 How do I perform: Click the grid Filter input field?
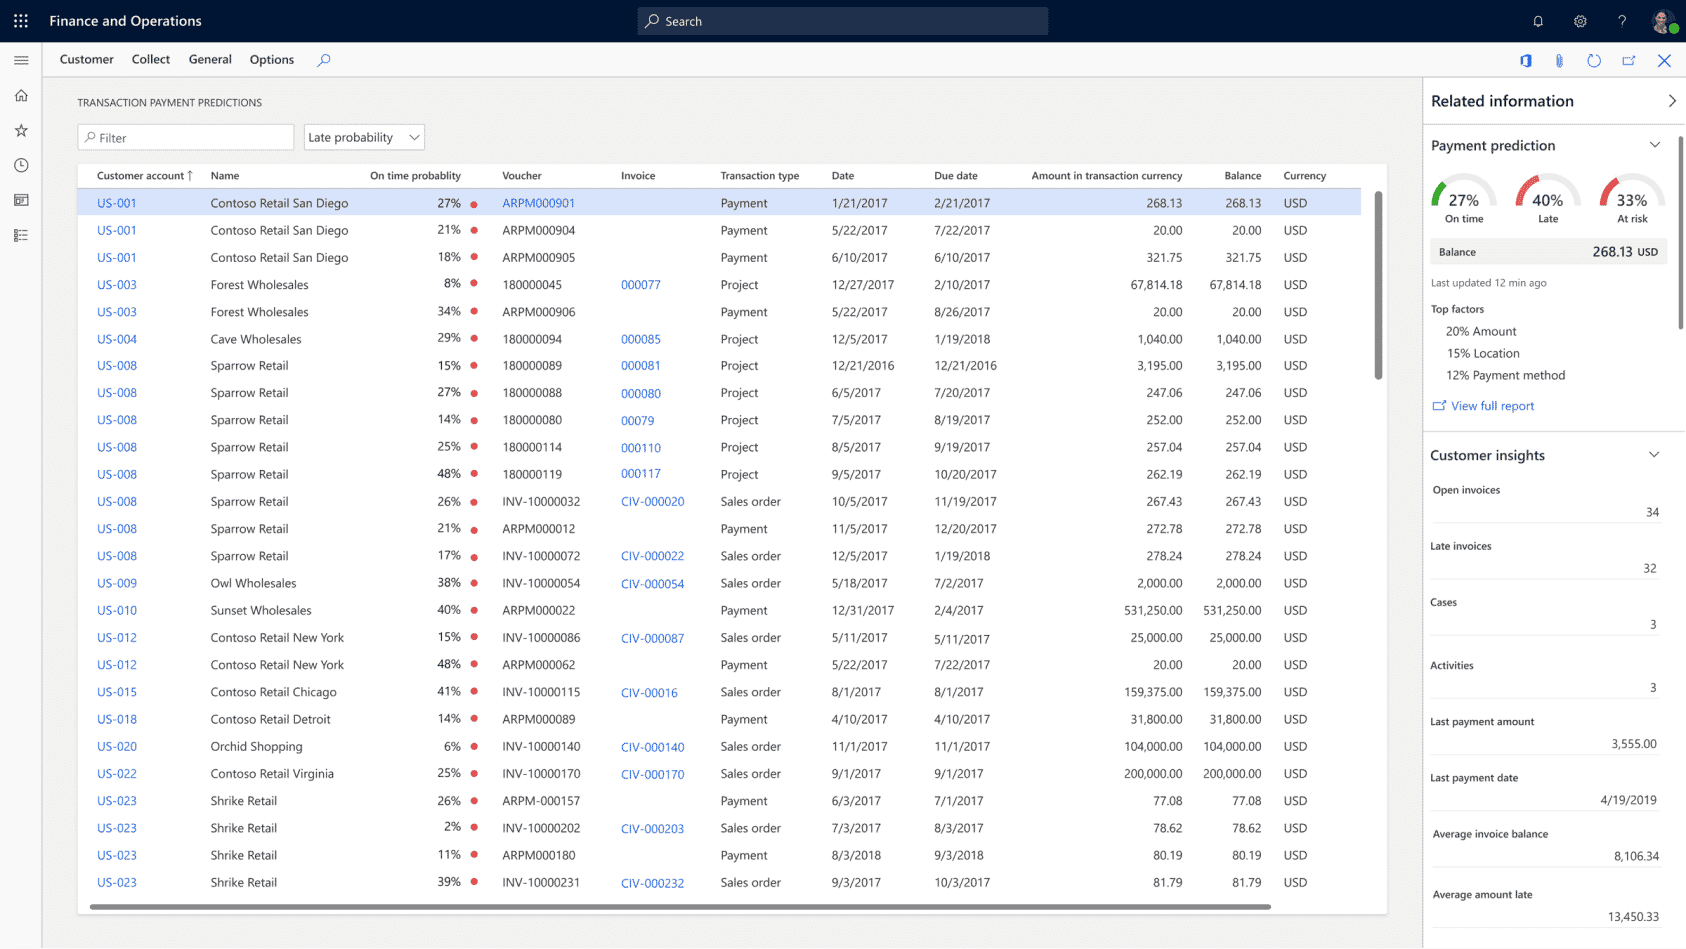[x=186, y=137]
